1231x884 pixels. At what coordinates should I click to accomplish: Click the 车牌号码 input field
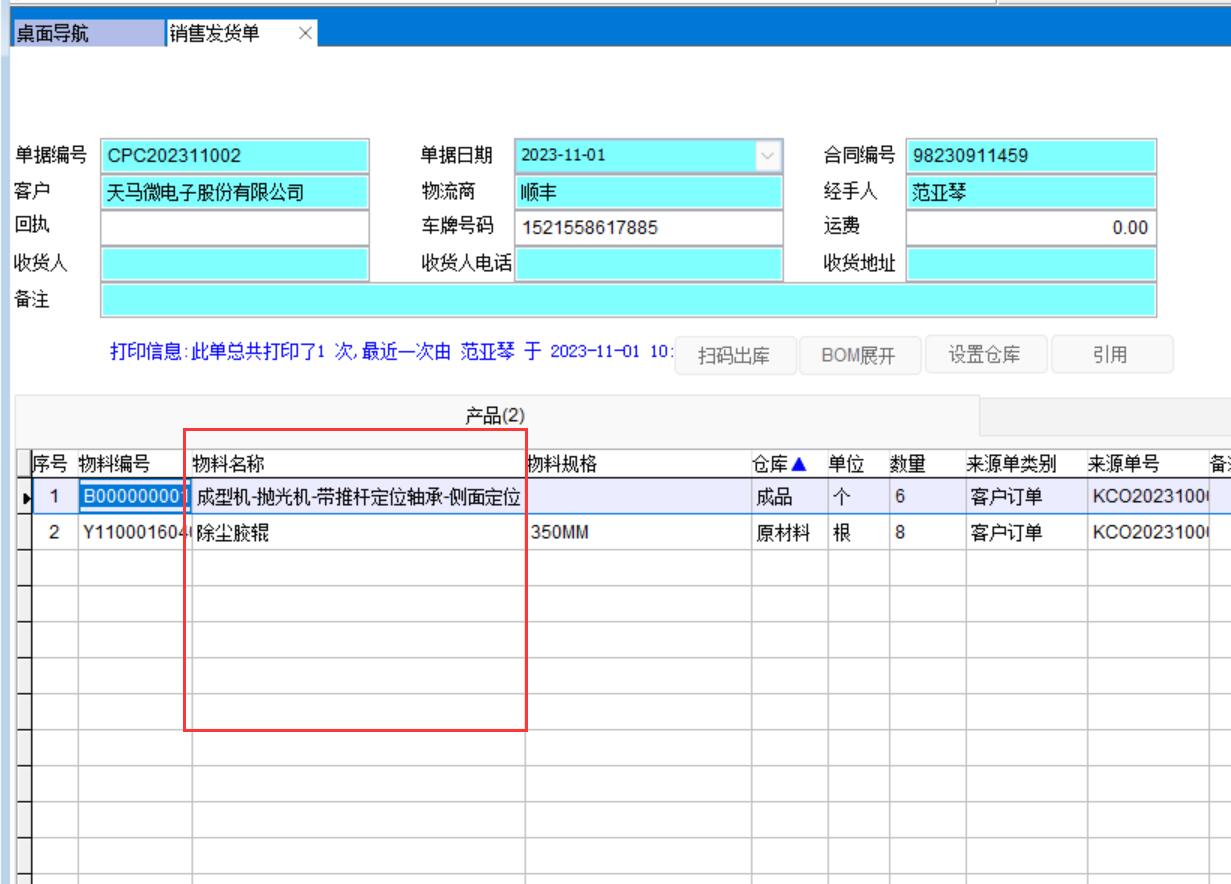point(649,228)
